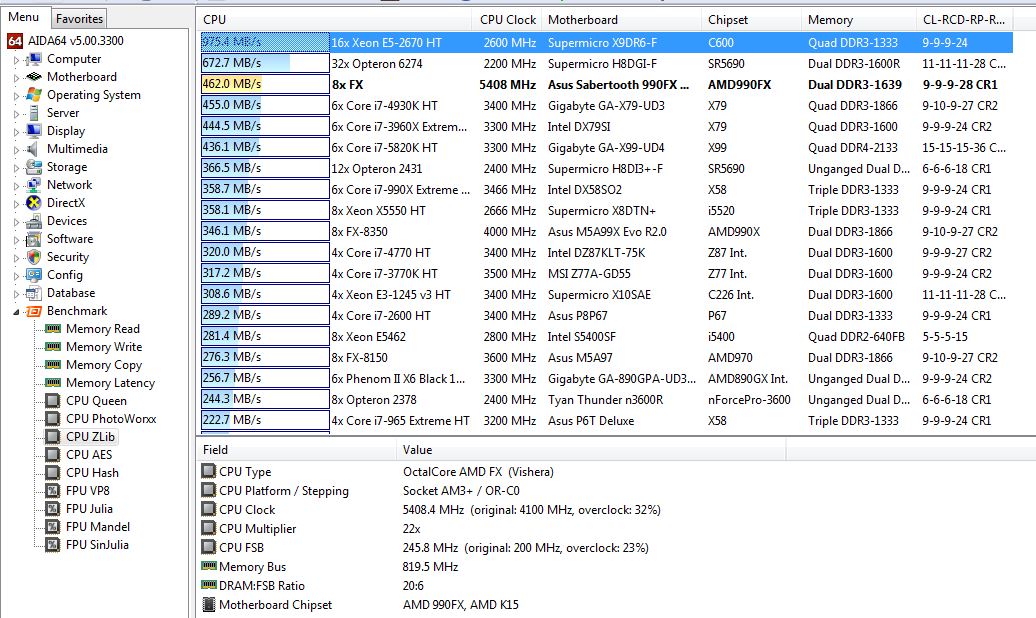The height and width of the screenshot is (618, 1036).
Task: Sort by the Motherboard column header
Action: (x=622, y=20)
